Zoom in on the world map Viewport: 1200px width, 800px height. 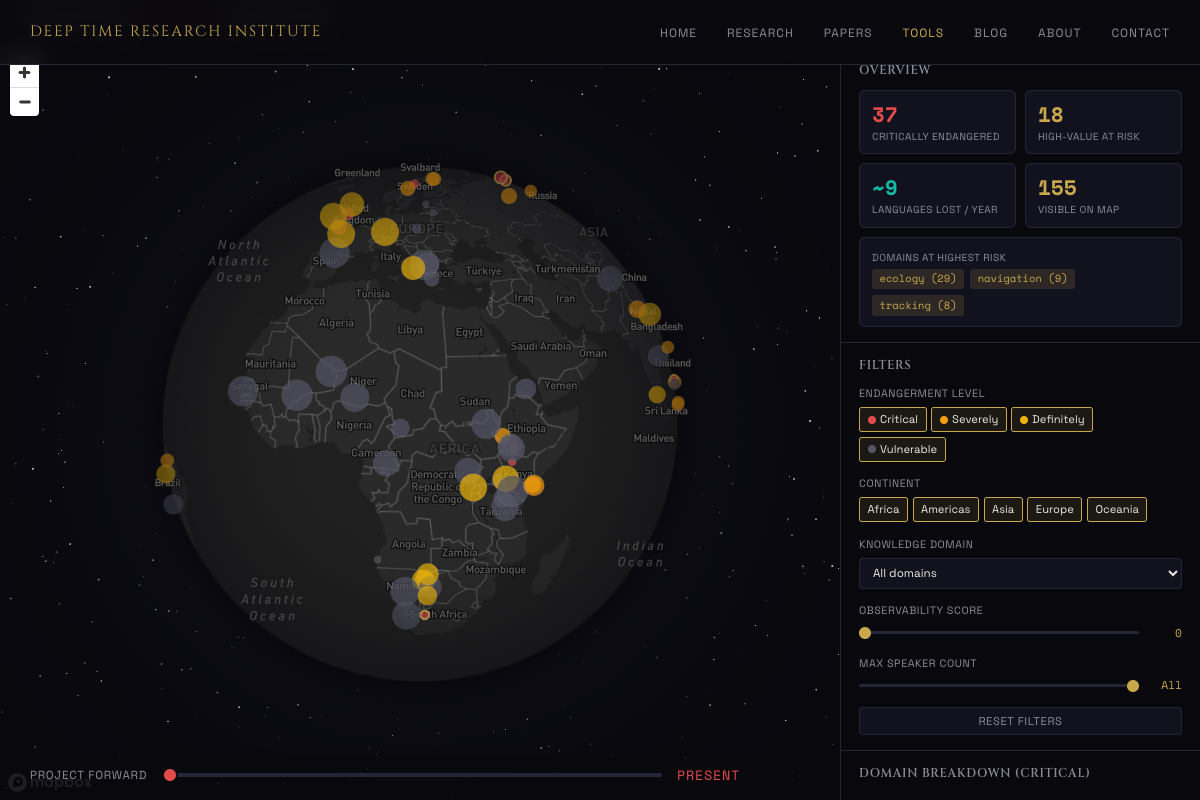coord(24,72)
